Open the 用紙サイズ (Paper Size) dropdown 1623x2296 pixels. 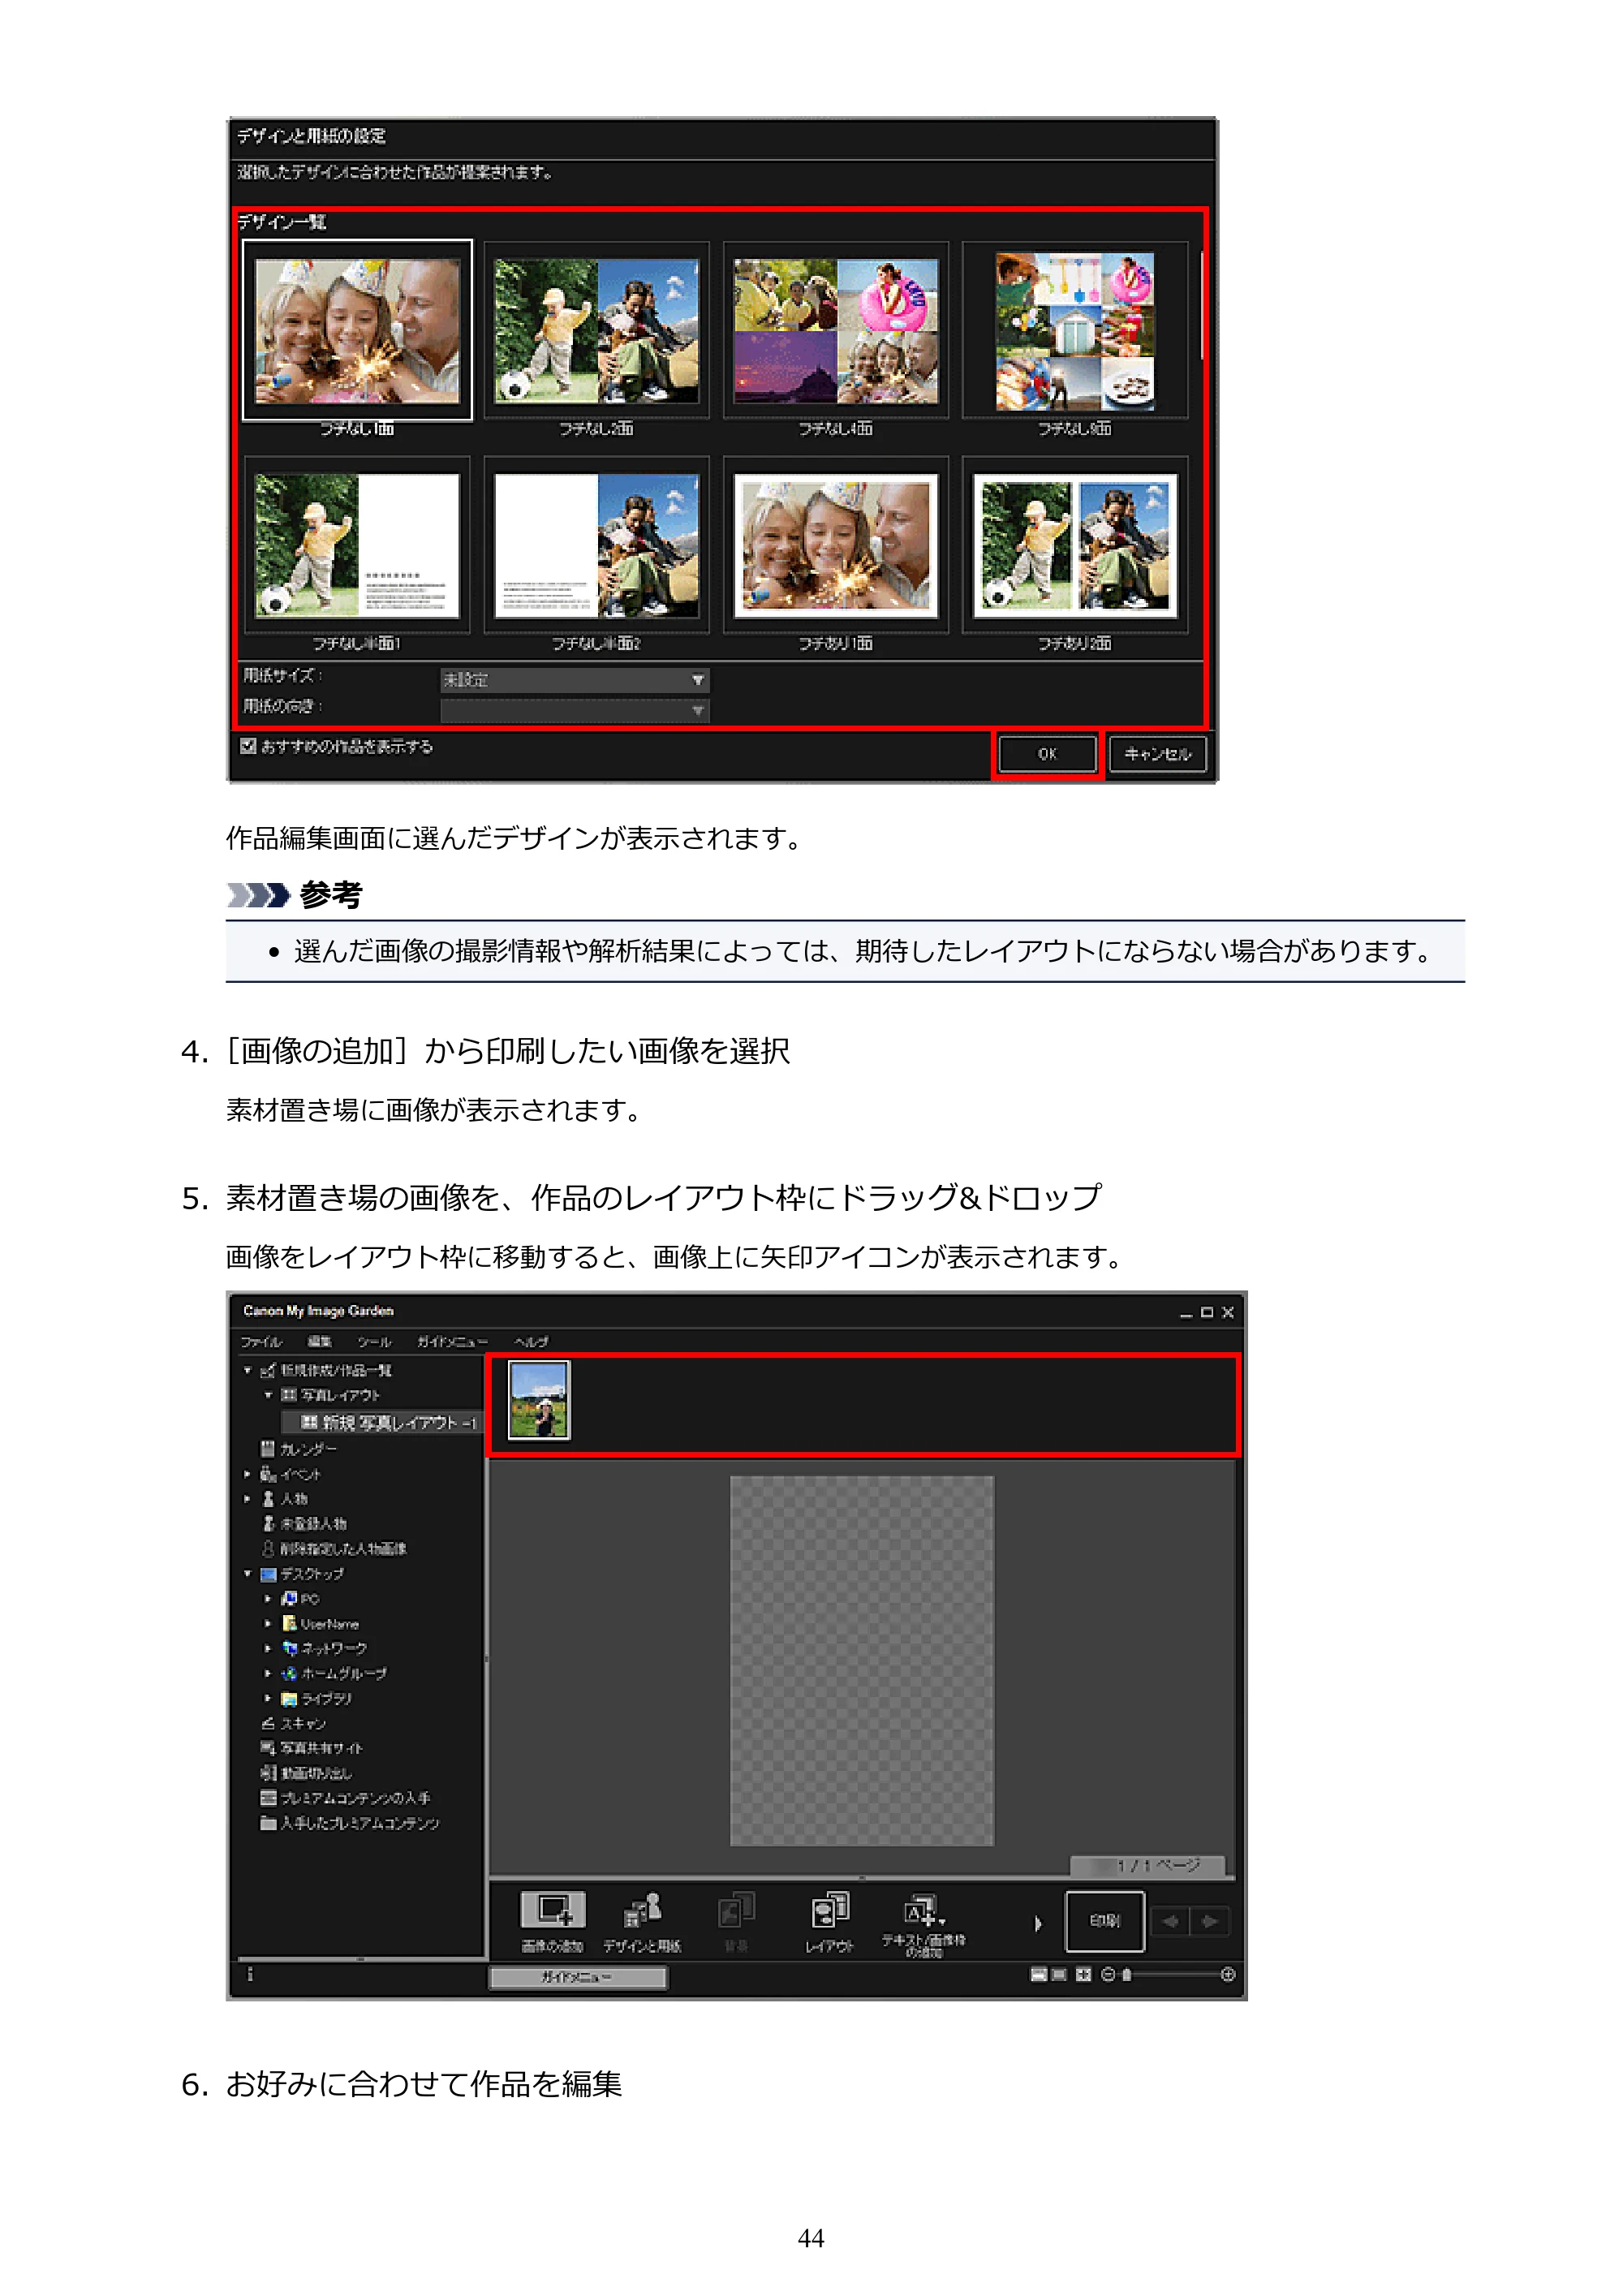pos(575,680)
